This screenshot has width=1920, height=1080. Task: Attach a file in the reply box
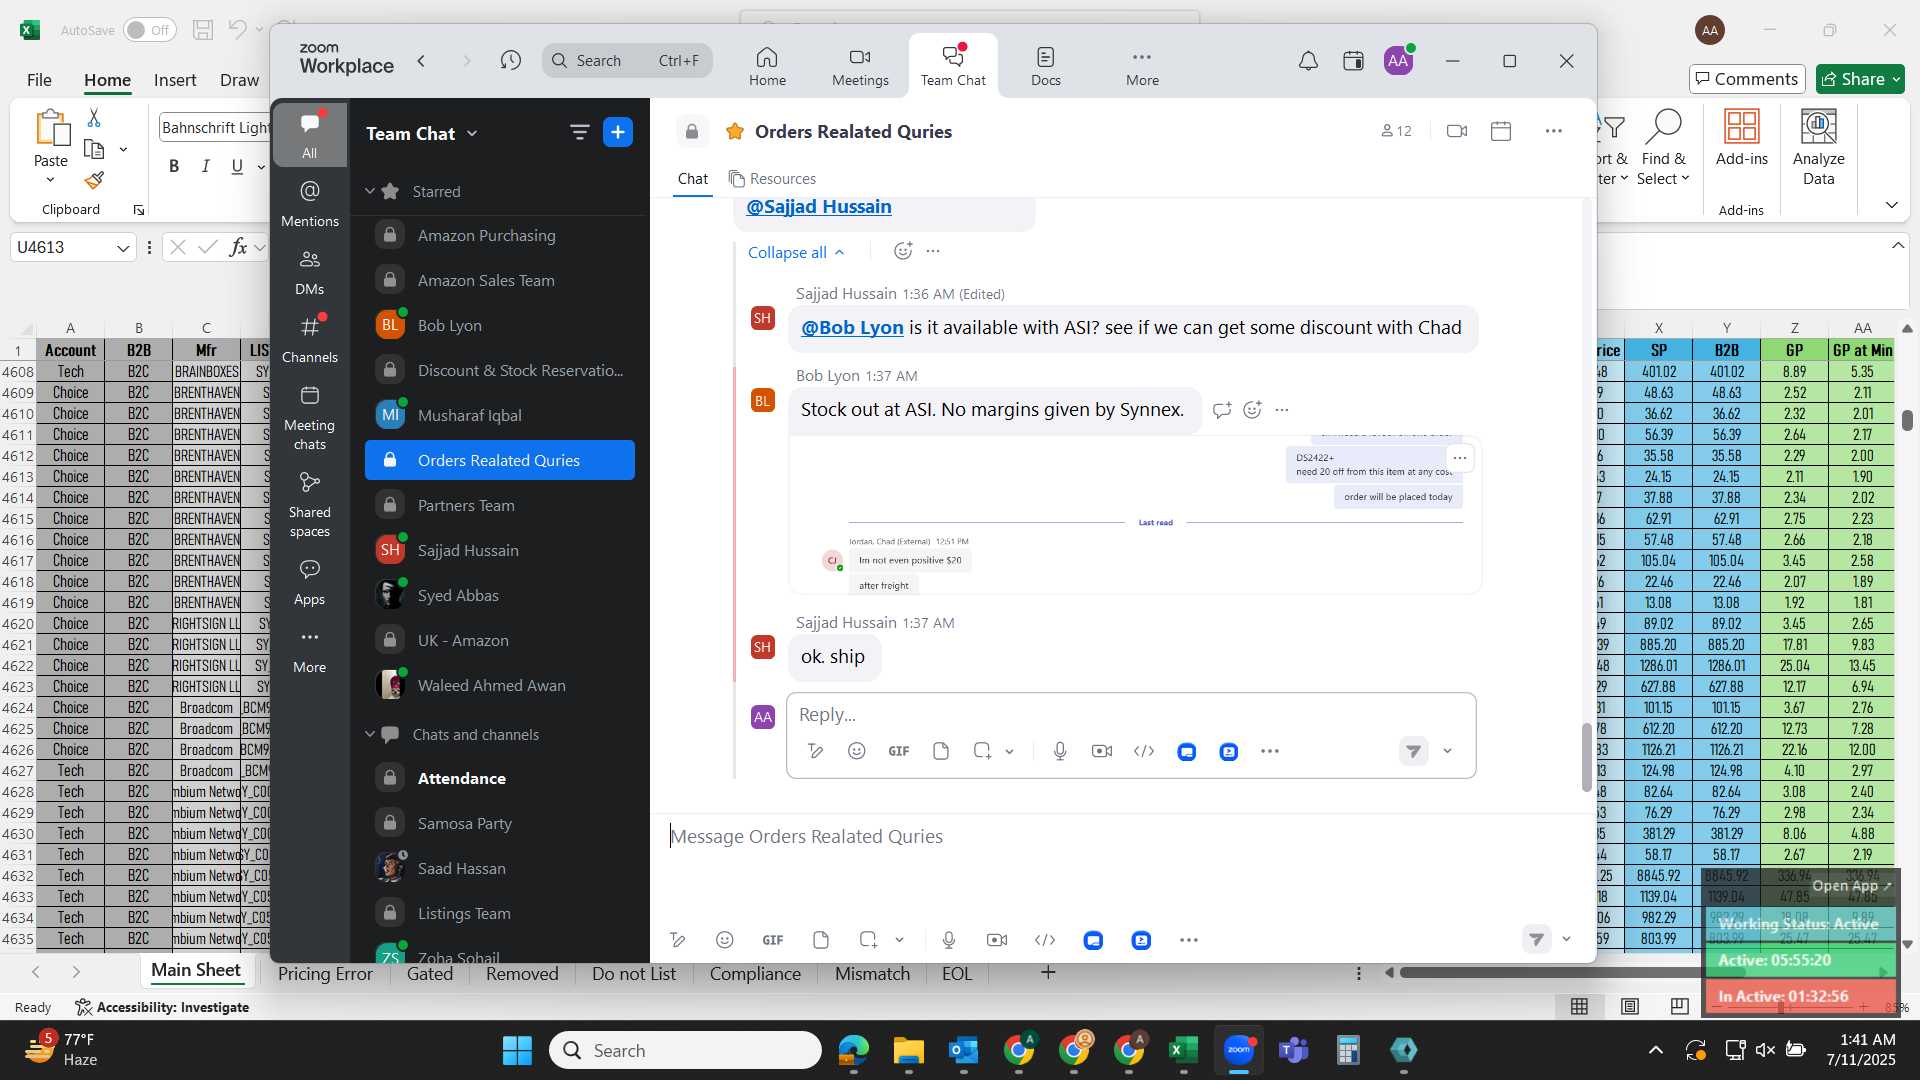pyautogui.click(x=941, y=751)
